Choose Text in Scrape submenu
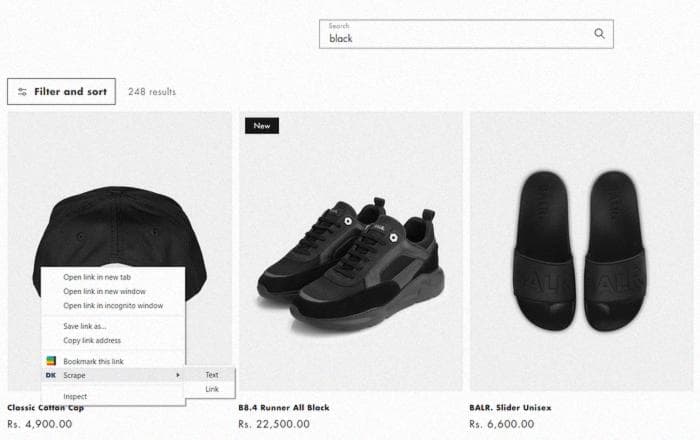Viewport: 700px width, 440px height. pos(212,375)
